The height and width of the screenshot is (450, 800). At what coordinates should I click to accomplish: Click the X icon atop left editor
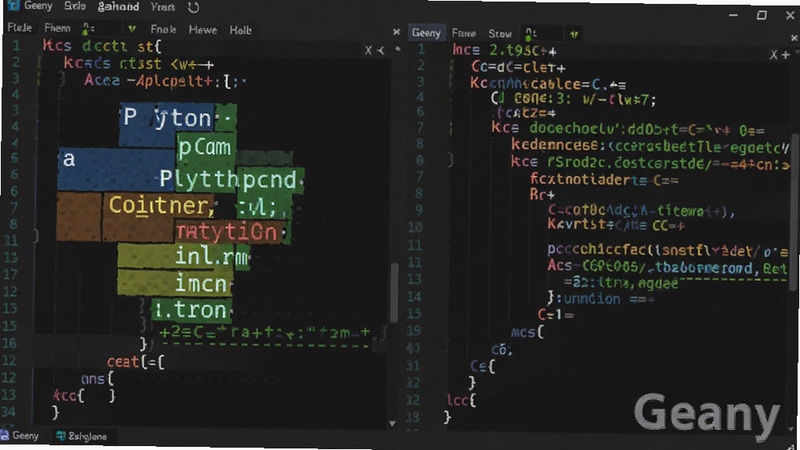point(368,51)
